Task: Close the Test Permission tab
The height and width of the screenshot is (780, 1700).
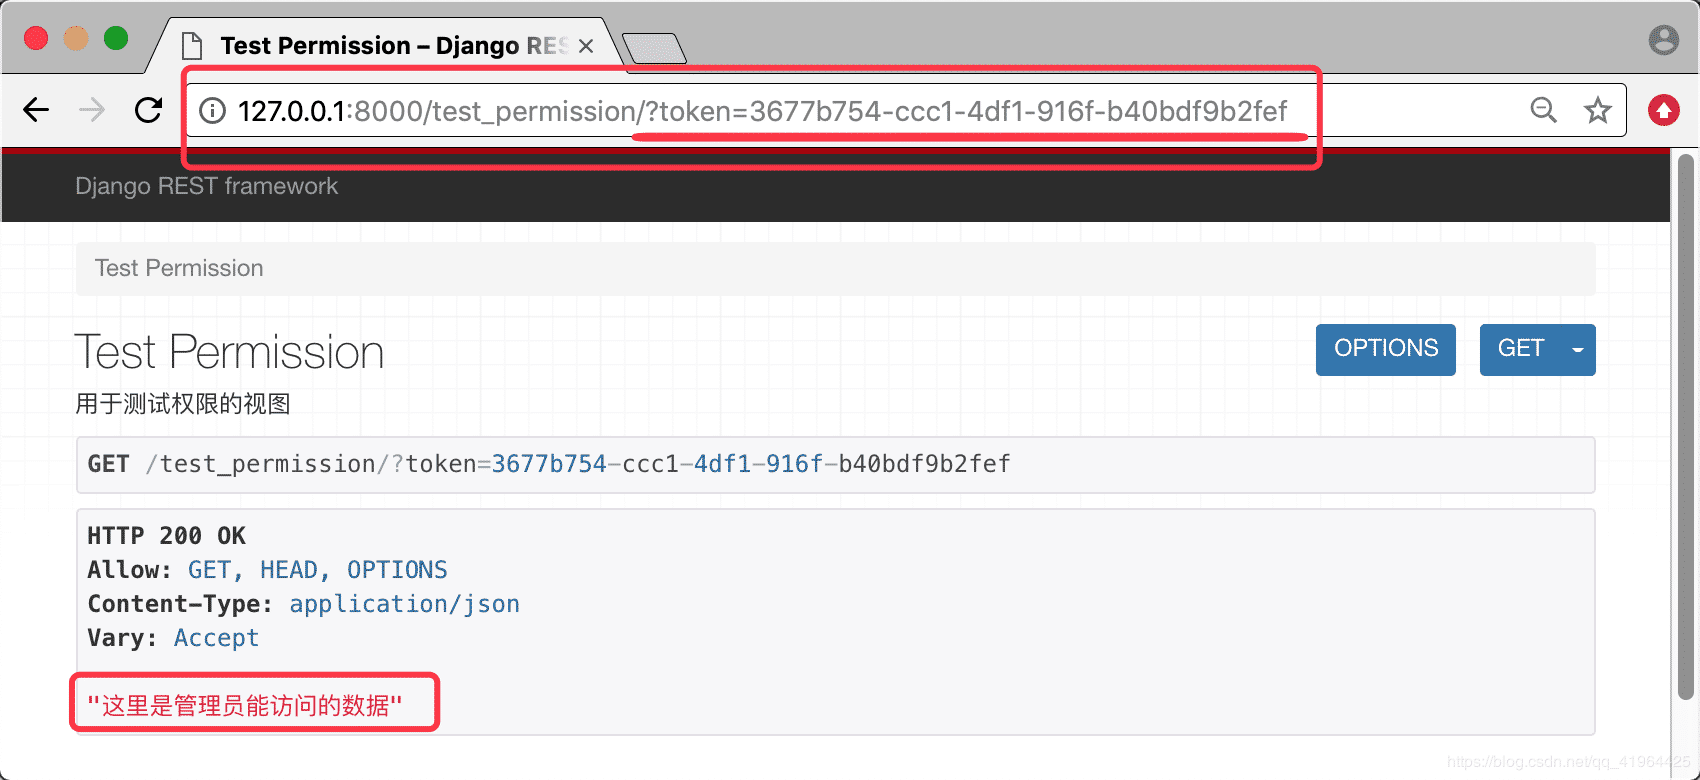Action: coord(586,46)
